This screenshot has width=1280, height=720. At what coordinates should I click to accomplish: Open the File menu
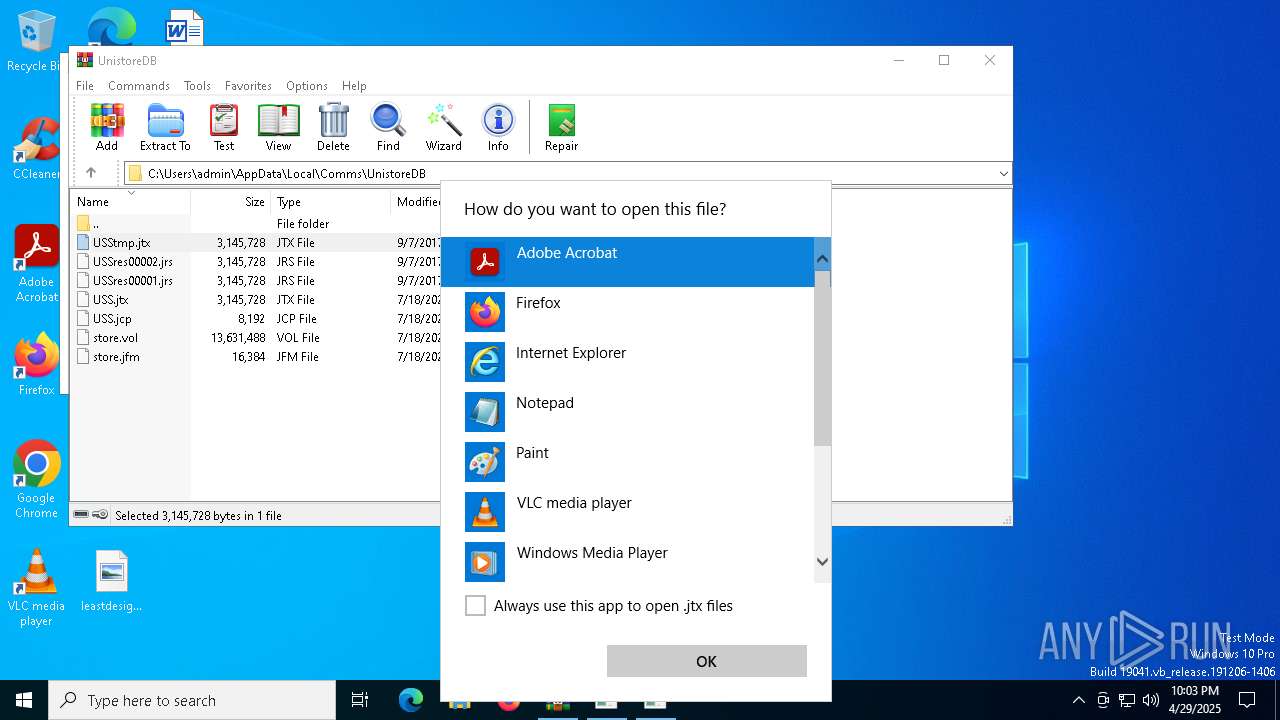point(85,86)
